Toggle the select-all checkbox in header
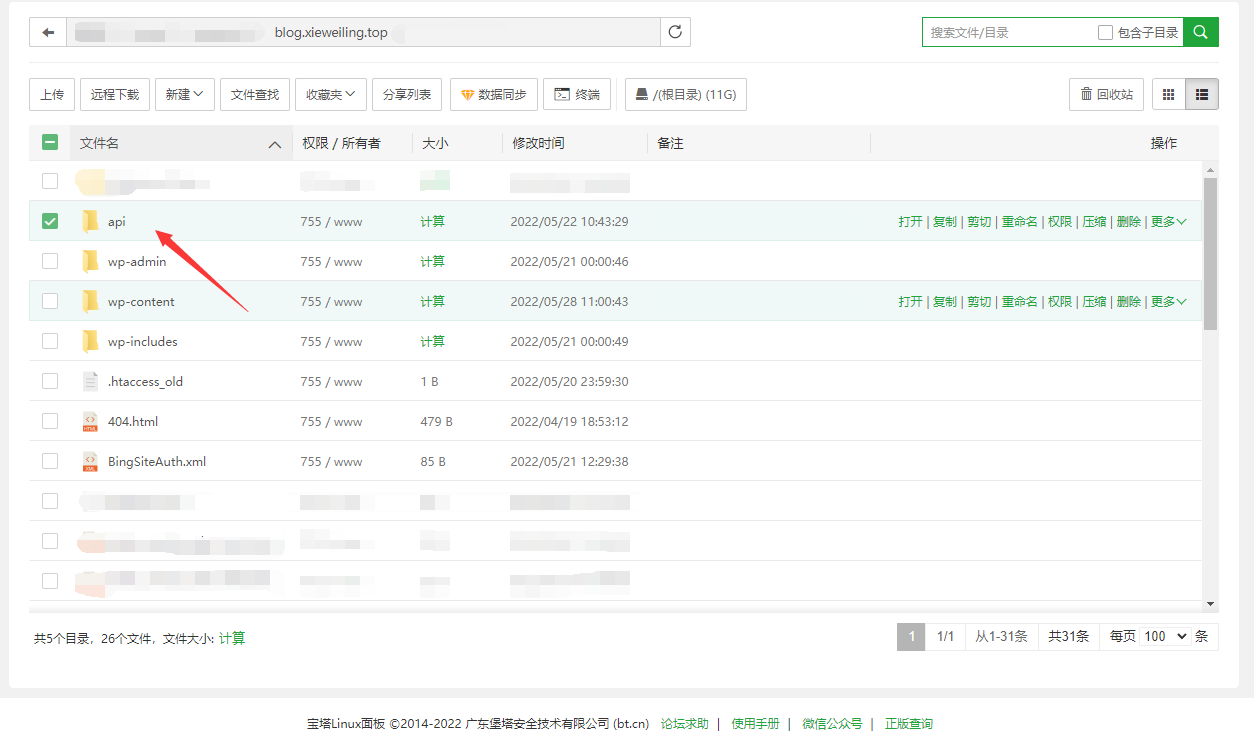1254x745 pixels. pos(50,143)
